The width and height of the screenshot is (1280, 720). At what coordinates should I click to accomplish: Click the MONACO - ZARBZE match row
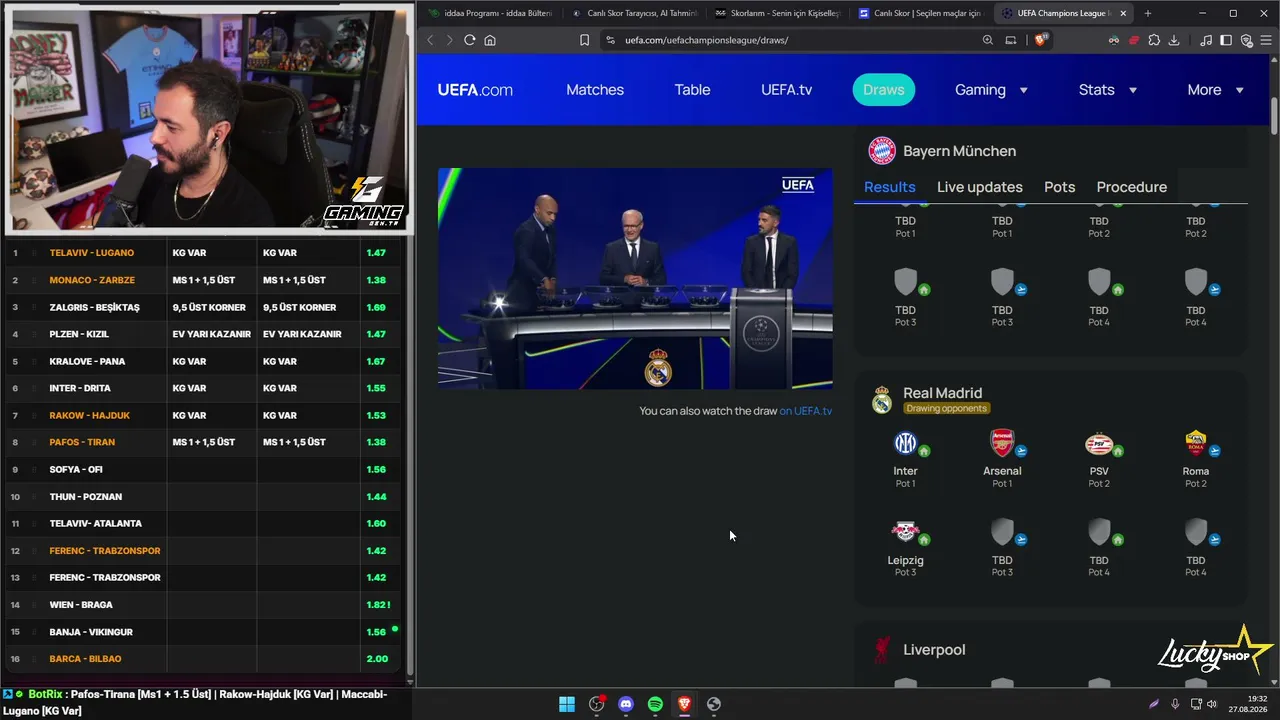point(203,280)
